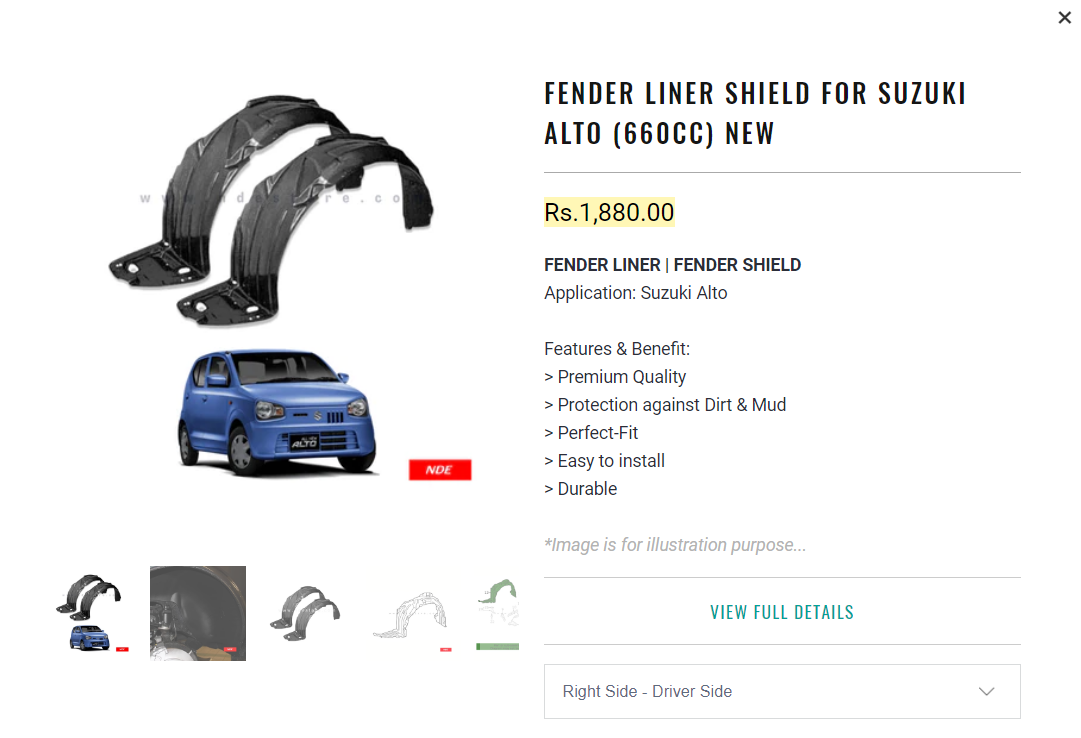Click View Full Details link
This screenshot has height=738, width=1081.
782,612
